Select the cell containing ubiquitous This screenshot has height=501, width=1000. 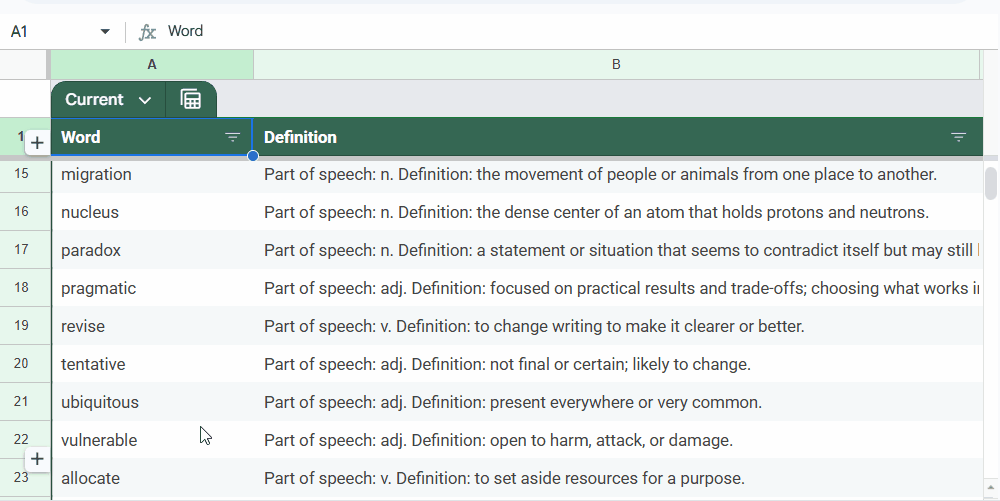tap(152, 402)
